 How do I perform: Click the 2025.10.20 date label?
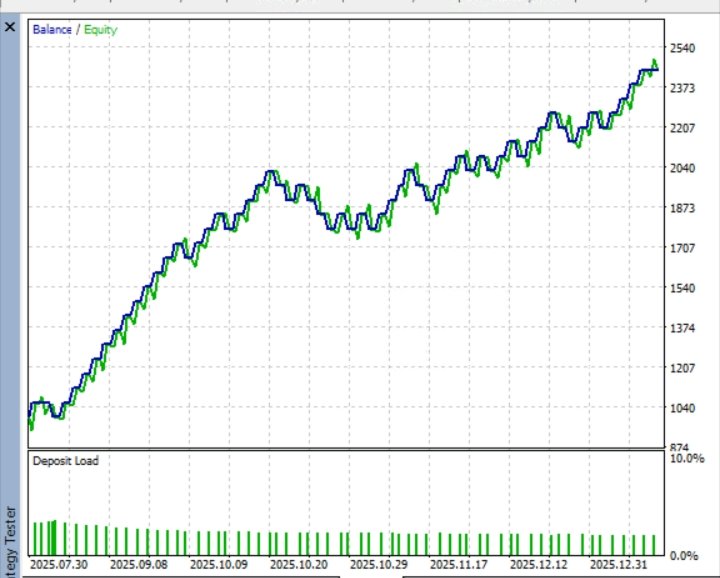[x=298, y=564]
